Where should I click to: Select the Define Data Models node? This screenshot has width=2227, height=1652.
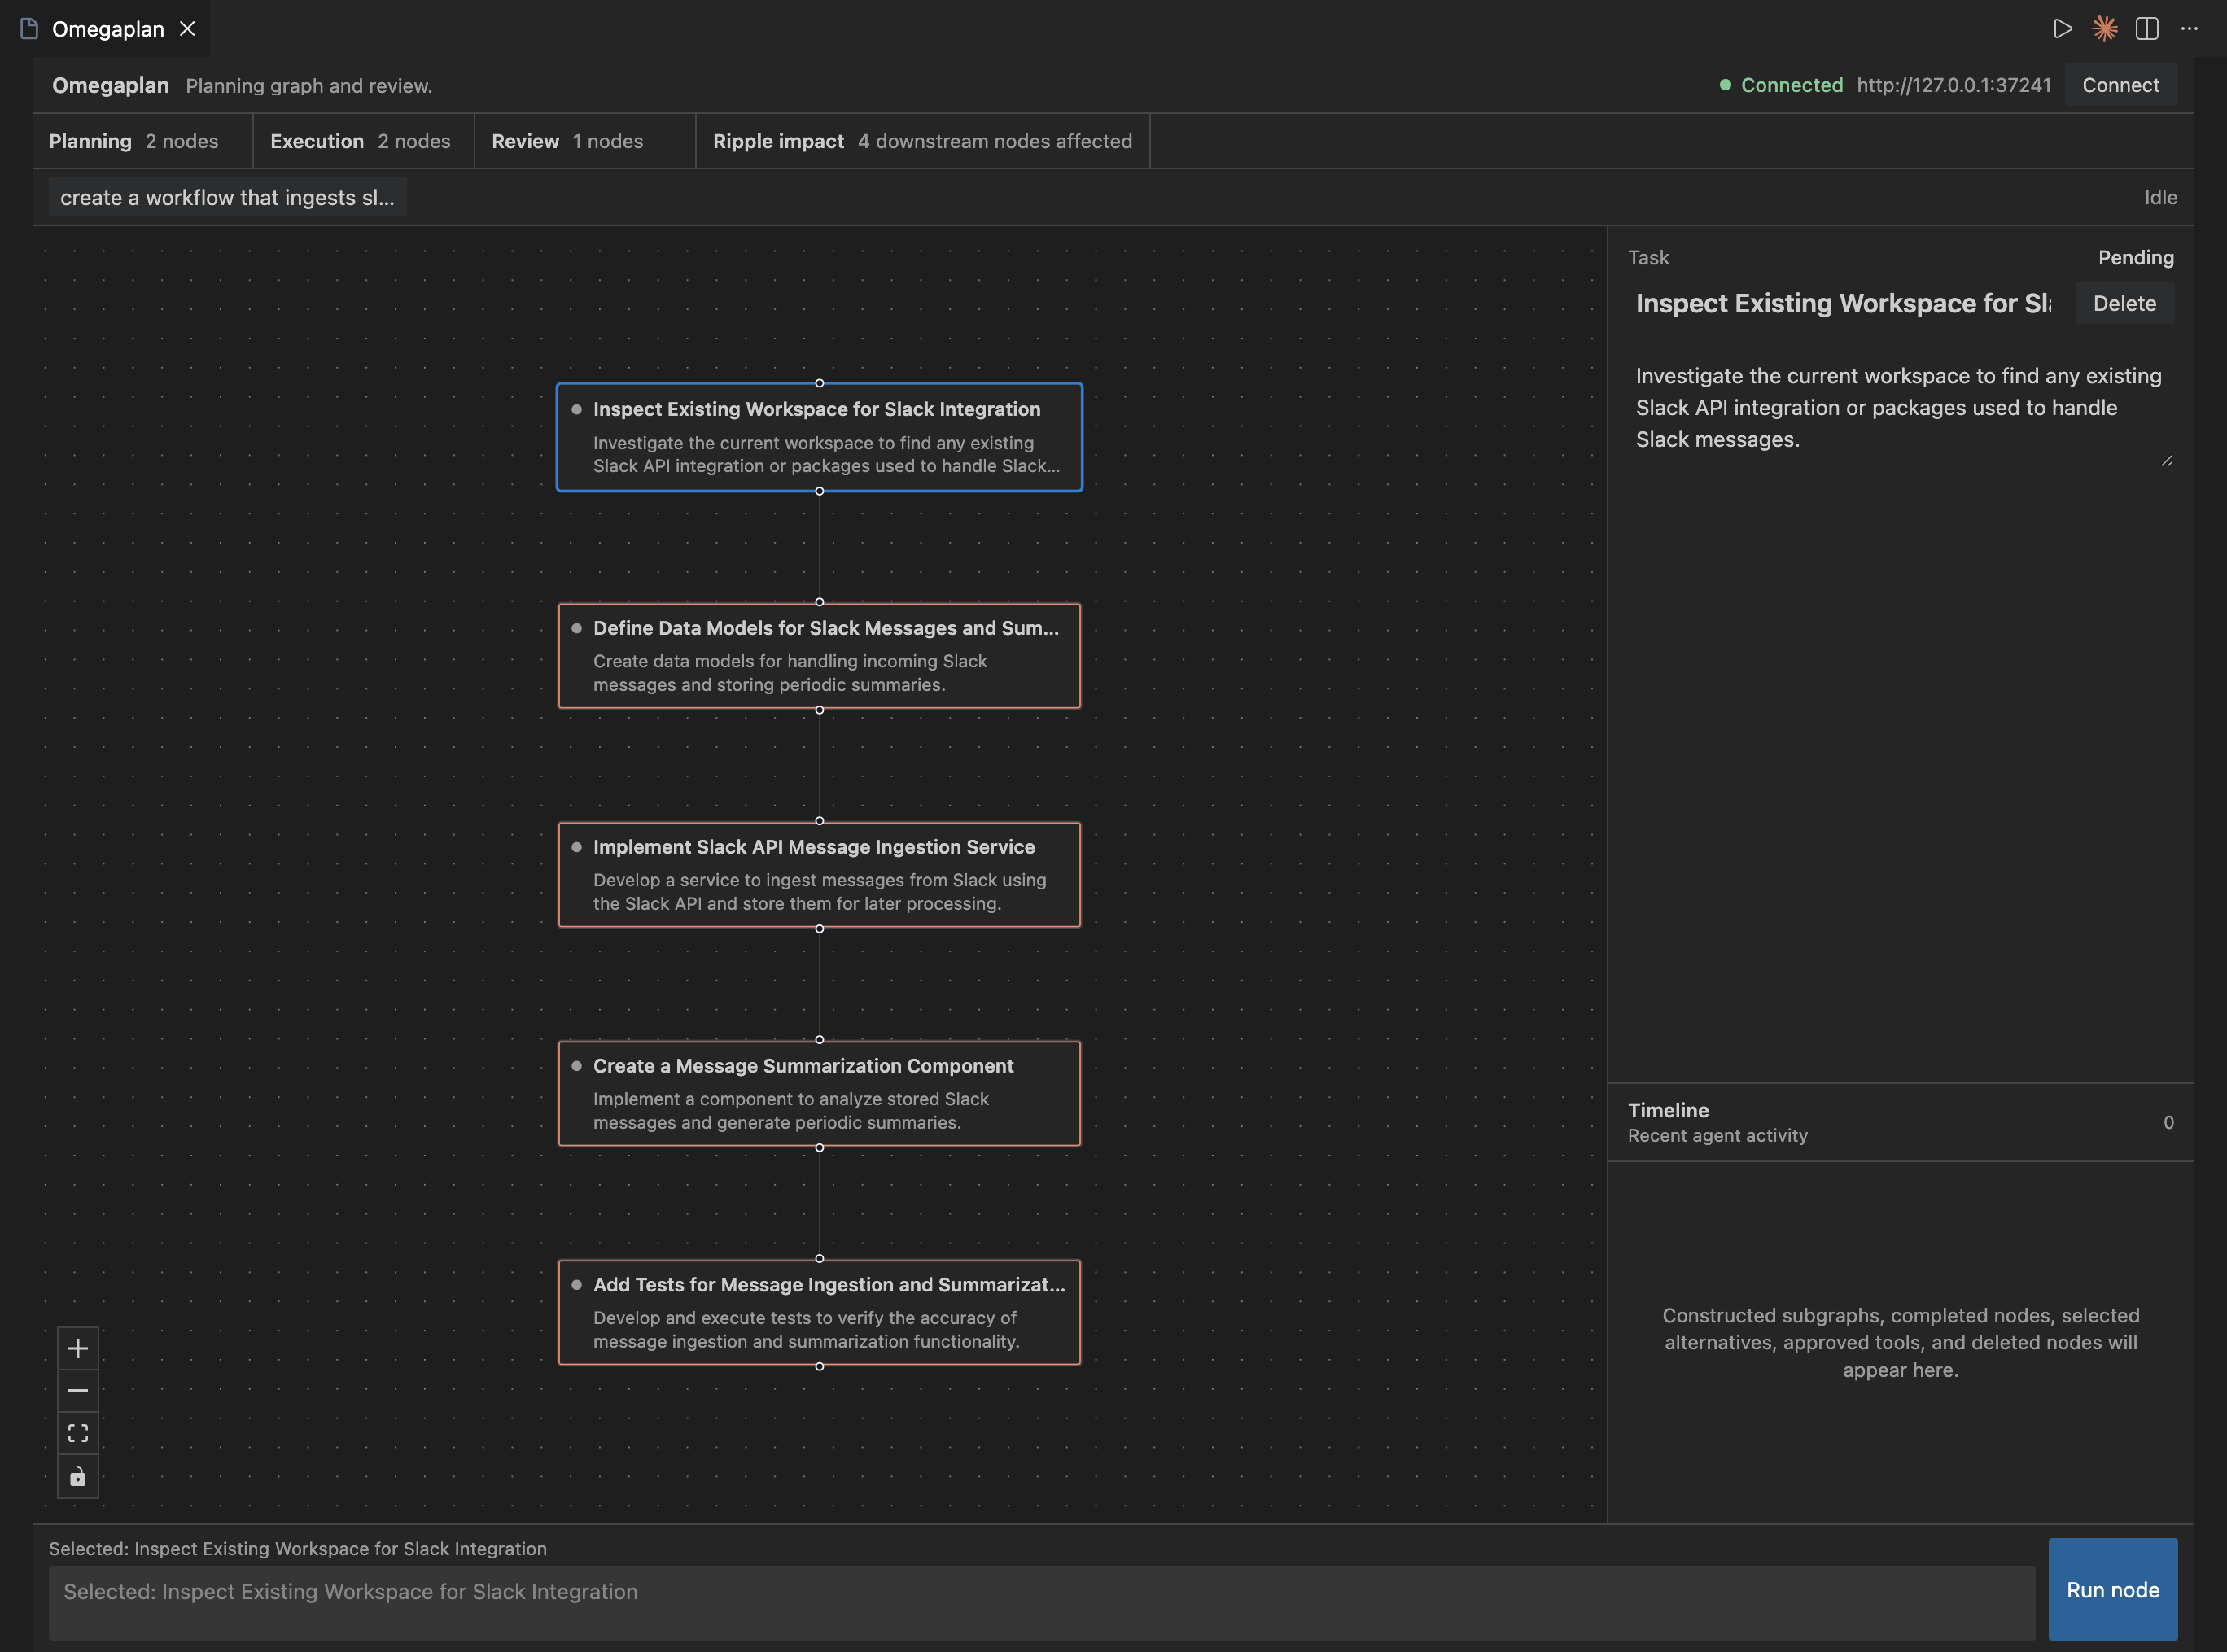point(818,655)
